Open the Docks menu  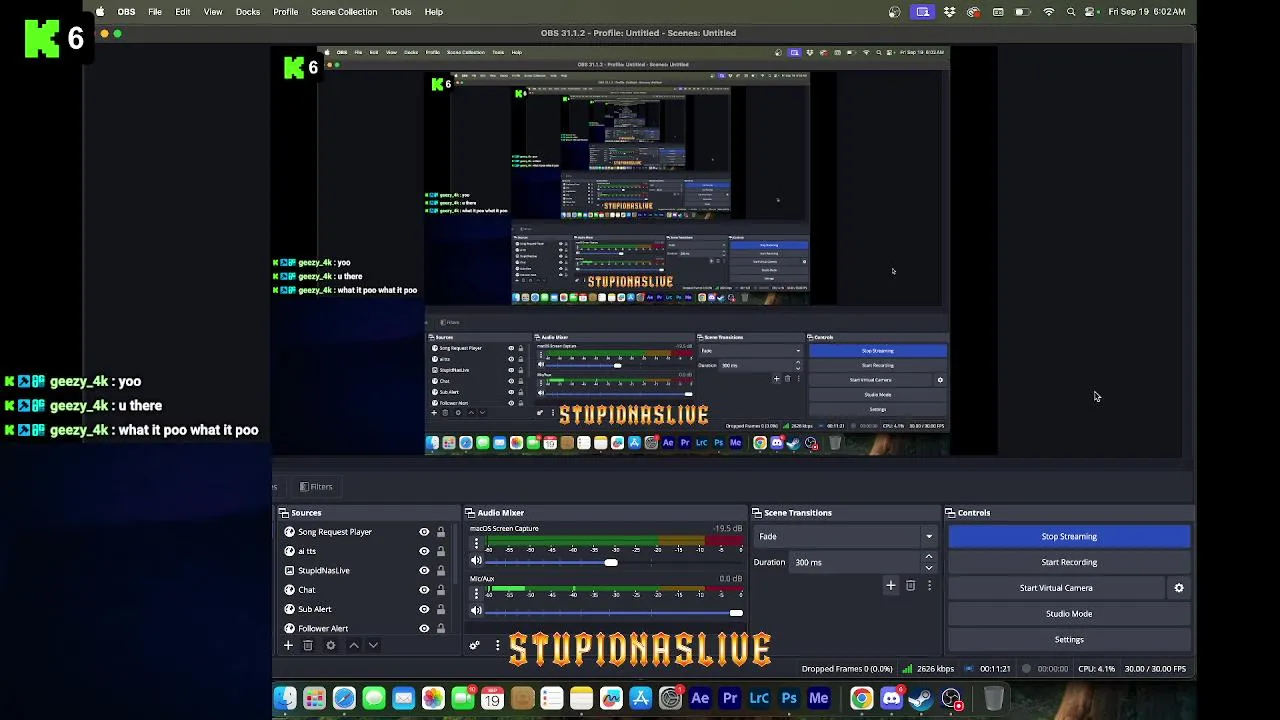click(x=248, y=12)
